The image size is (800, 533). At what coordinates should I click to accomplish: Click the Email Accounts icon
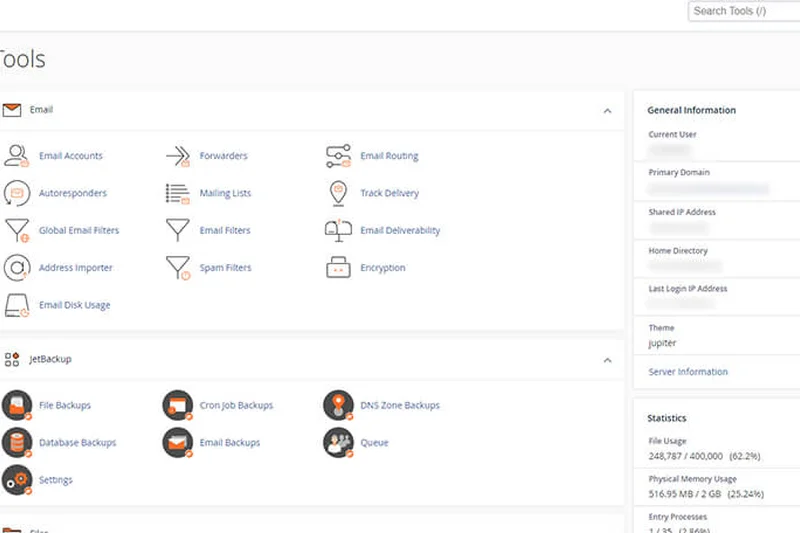(17, 156)
